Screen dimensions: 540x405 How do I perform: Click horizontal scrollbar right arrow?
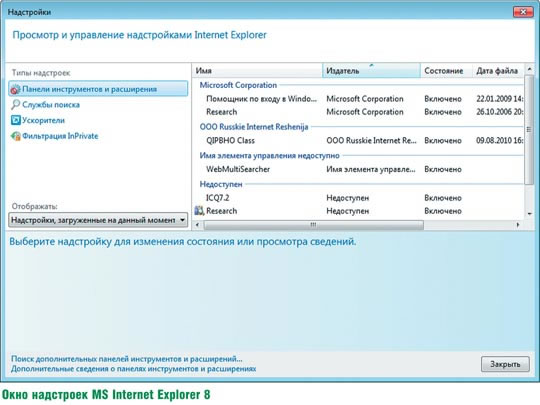coord(518,225)
